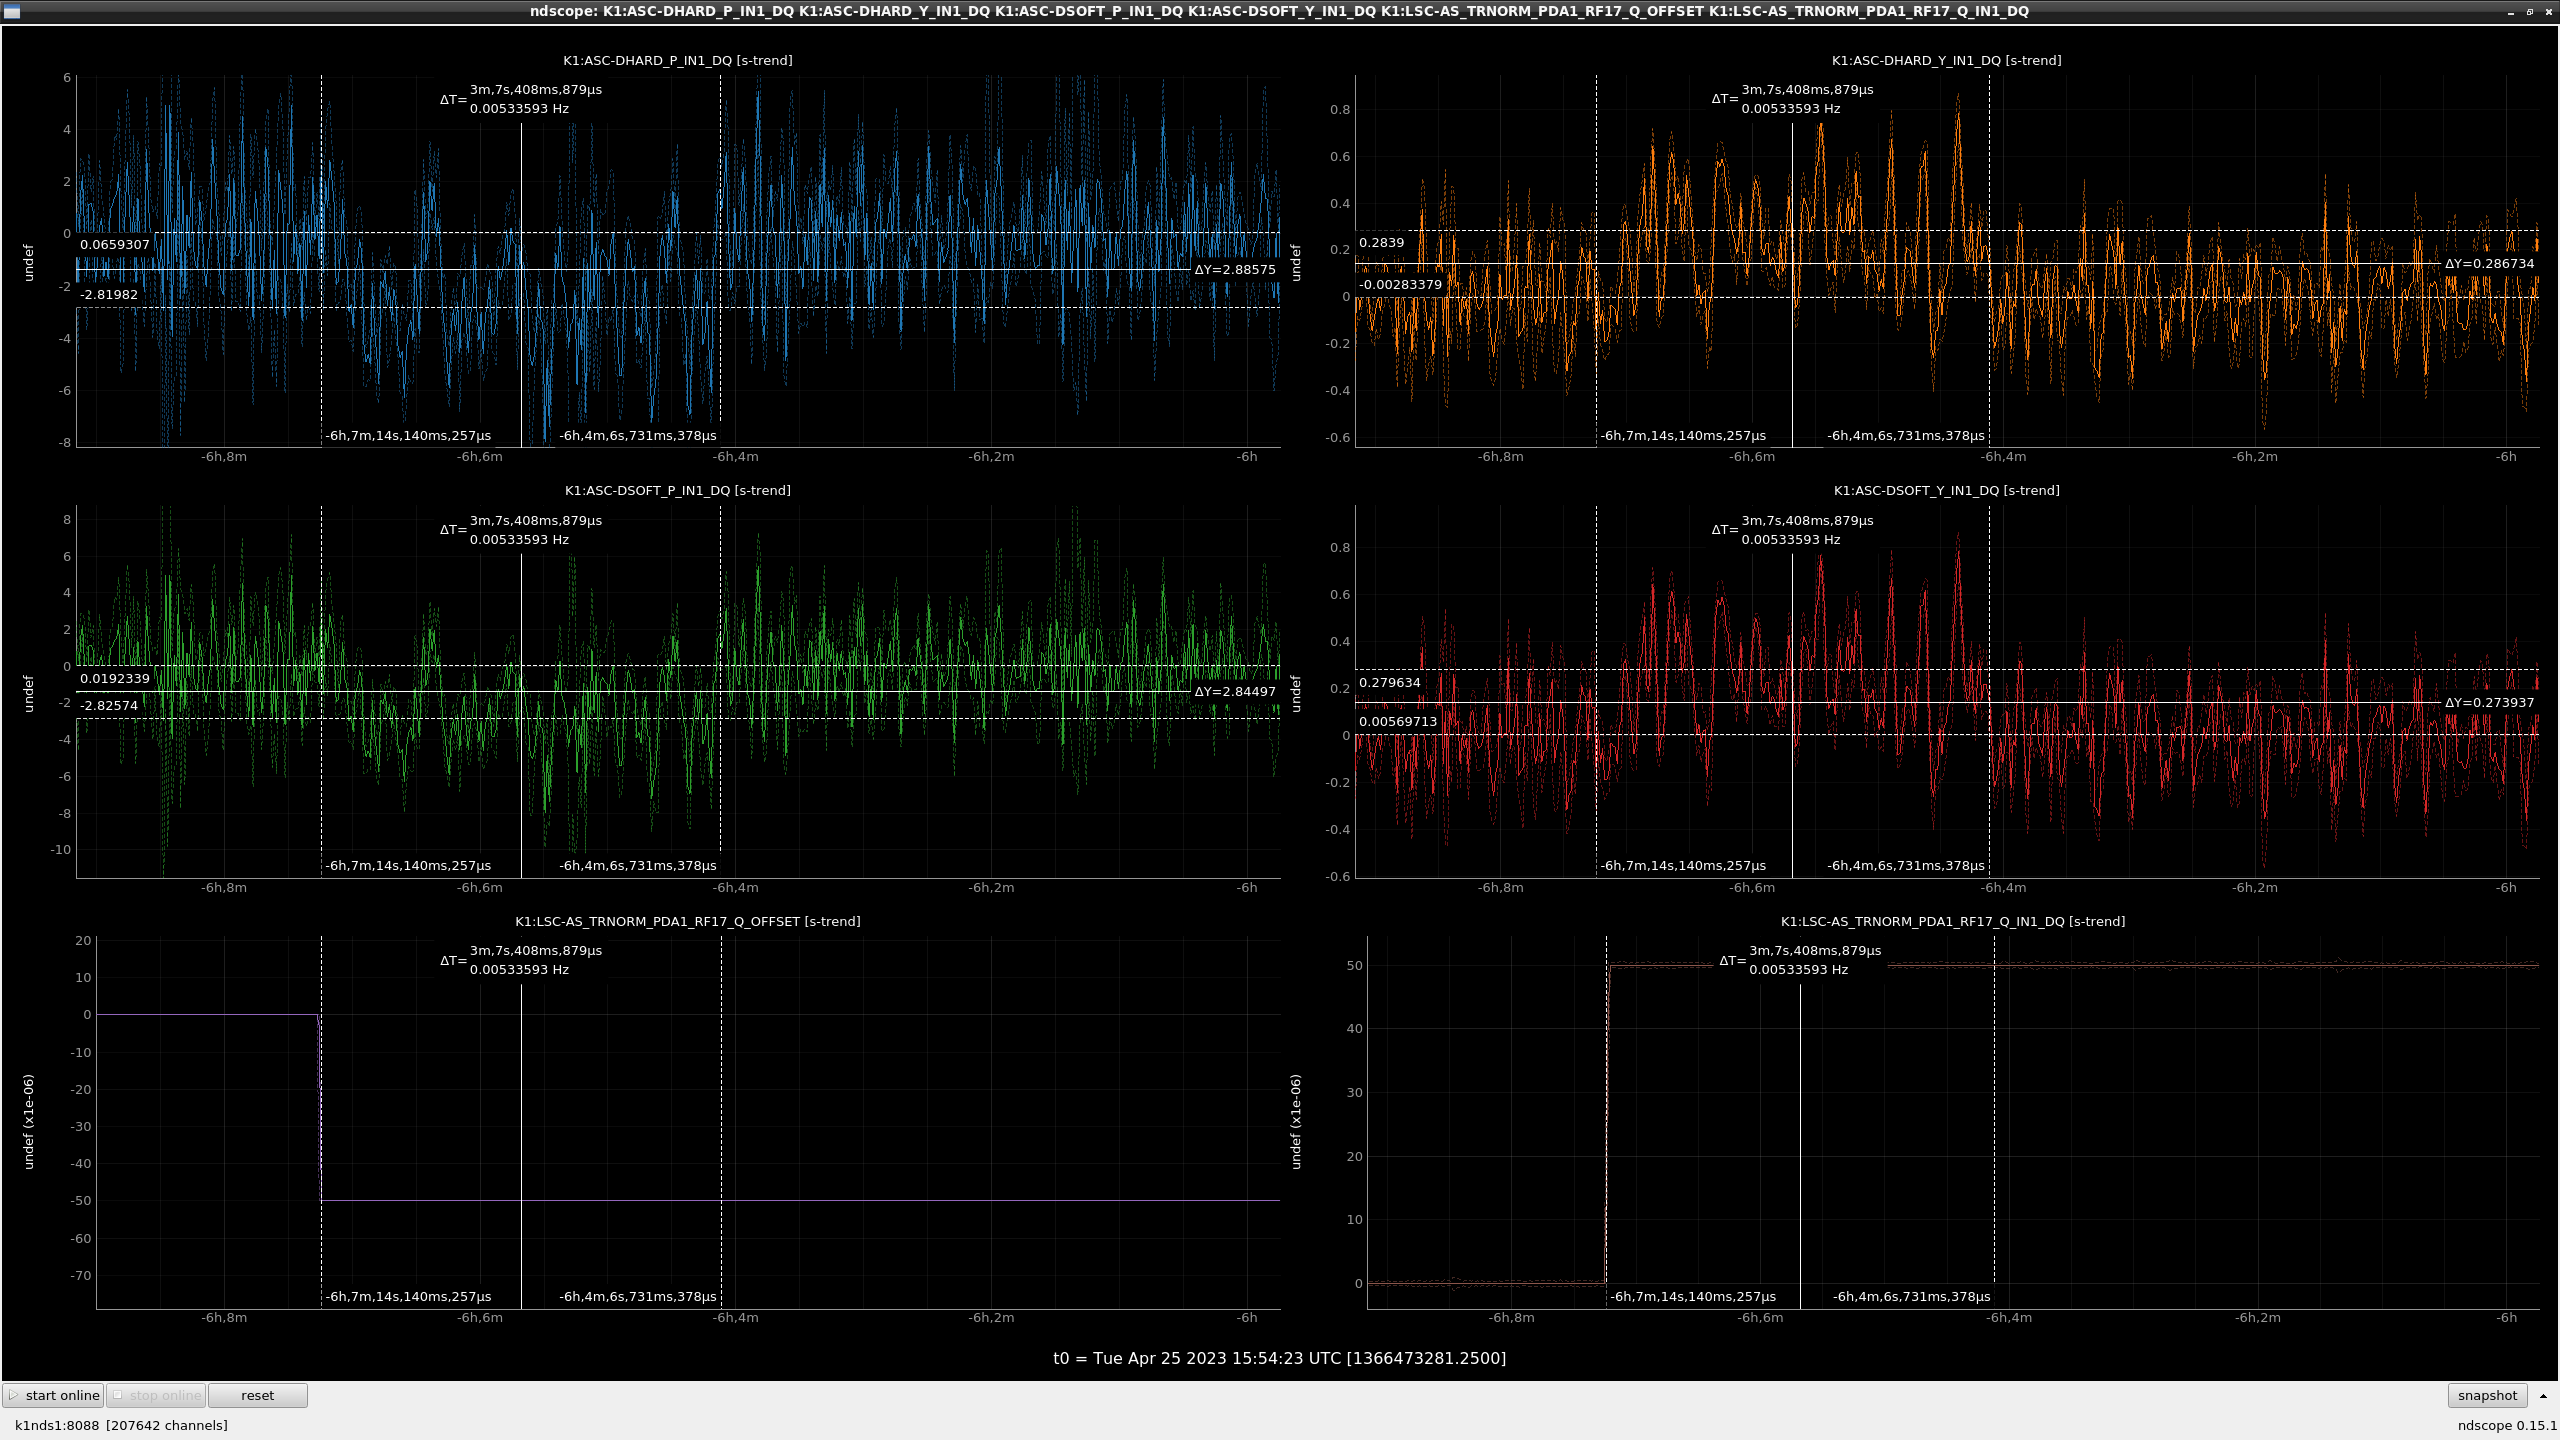This screenshot has height=1440, width=2560.
Task: Restore down the ndscope window
Action: pyautogui.click(x=2530, y=11)
